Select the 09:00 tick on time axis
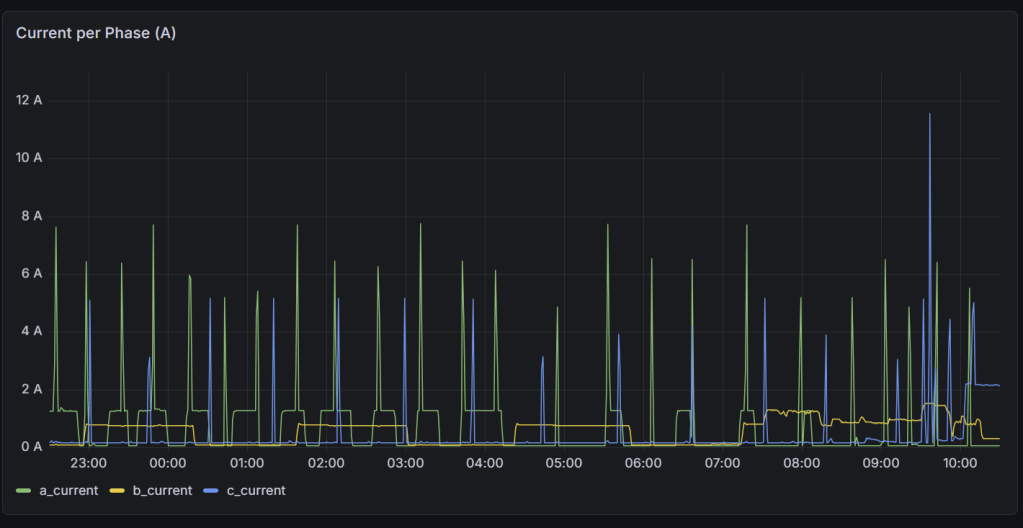The image size is (1023, 528). pos(881,464)
